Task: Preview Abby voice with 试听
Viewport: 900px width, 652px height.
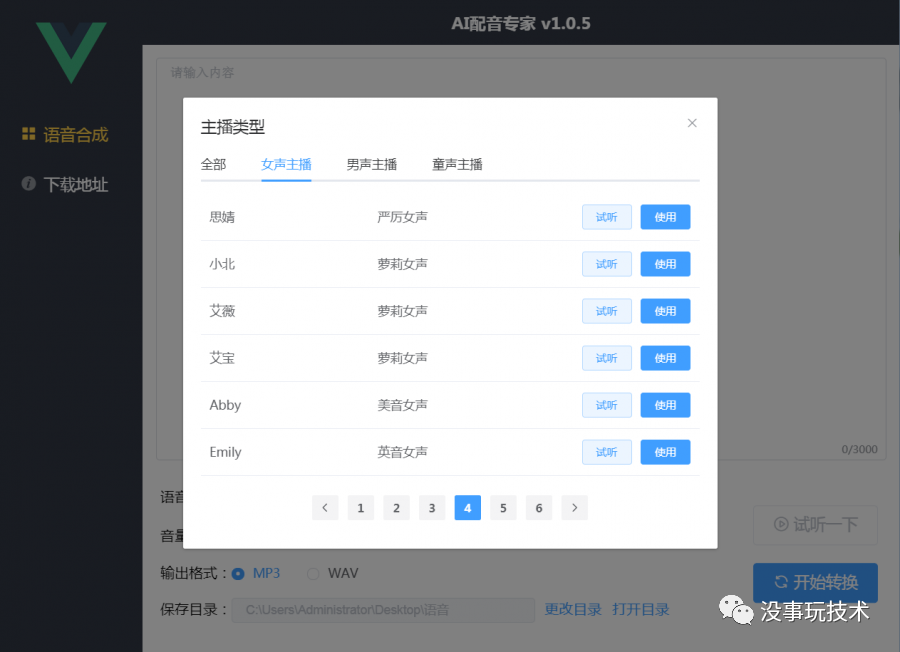Action: pos(607,405)
